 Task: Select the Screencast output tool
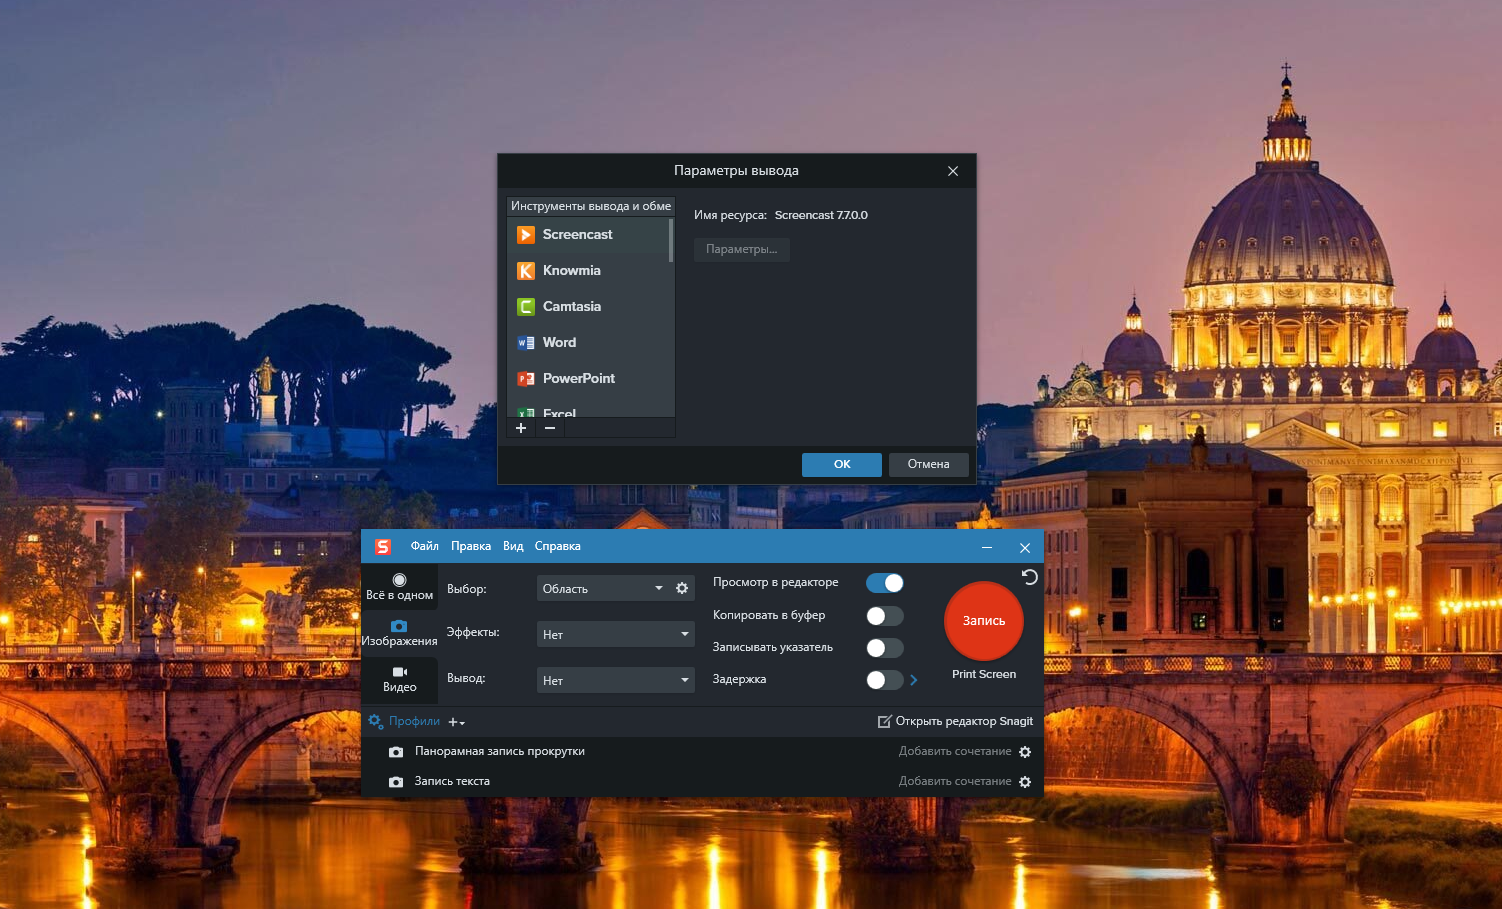pos(577,234)
